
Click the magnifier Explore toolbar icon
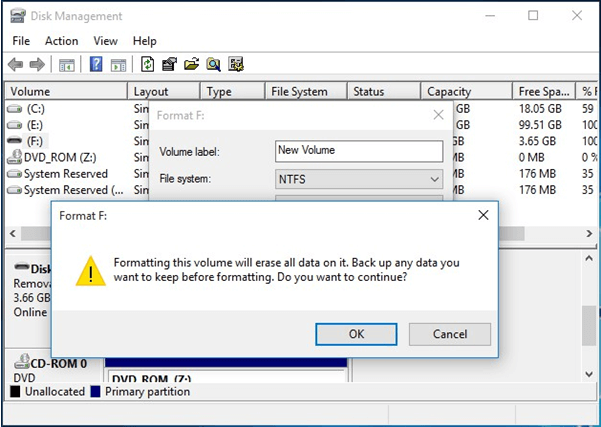point(213,64)
